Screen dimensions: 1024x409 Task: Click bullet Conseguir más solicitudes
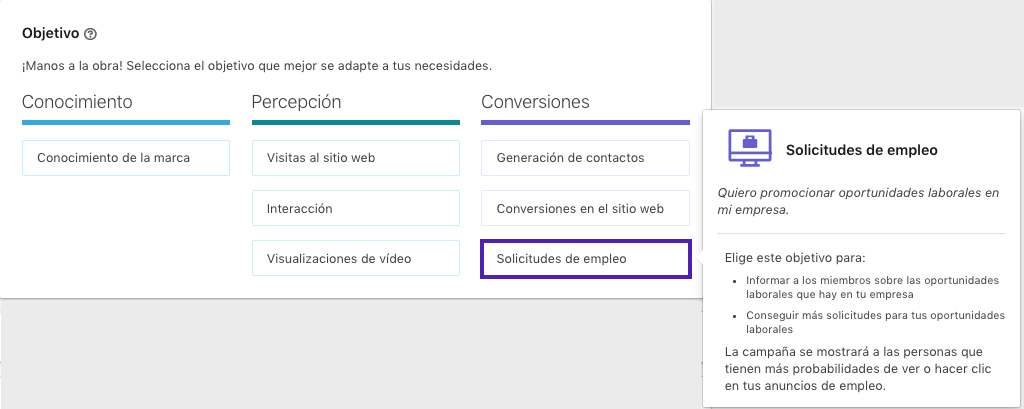[875, 322]
